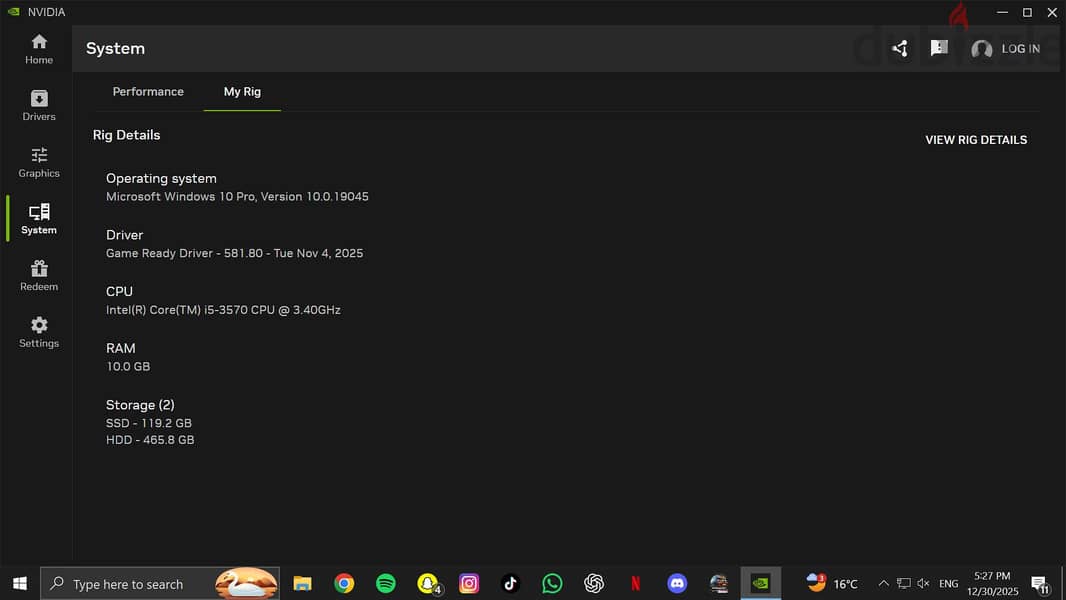The height and width of the screenshot is (600, 1066).
Task: Click the Intel Core i5-3570 CPU text
Action: point(223,310)
